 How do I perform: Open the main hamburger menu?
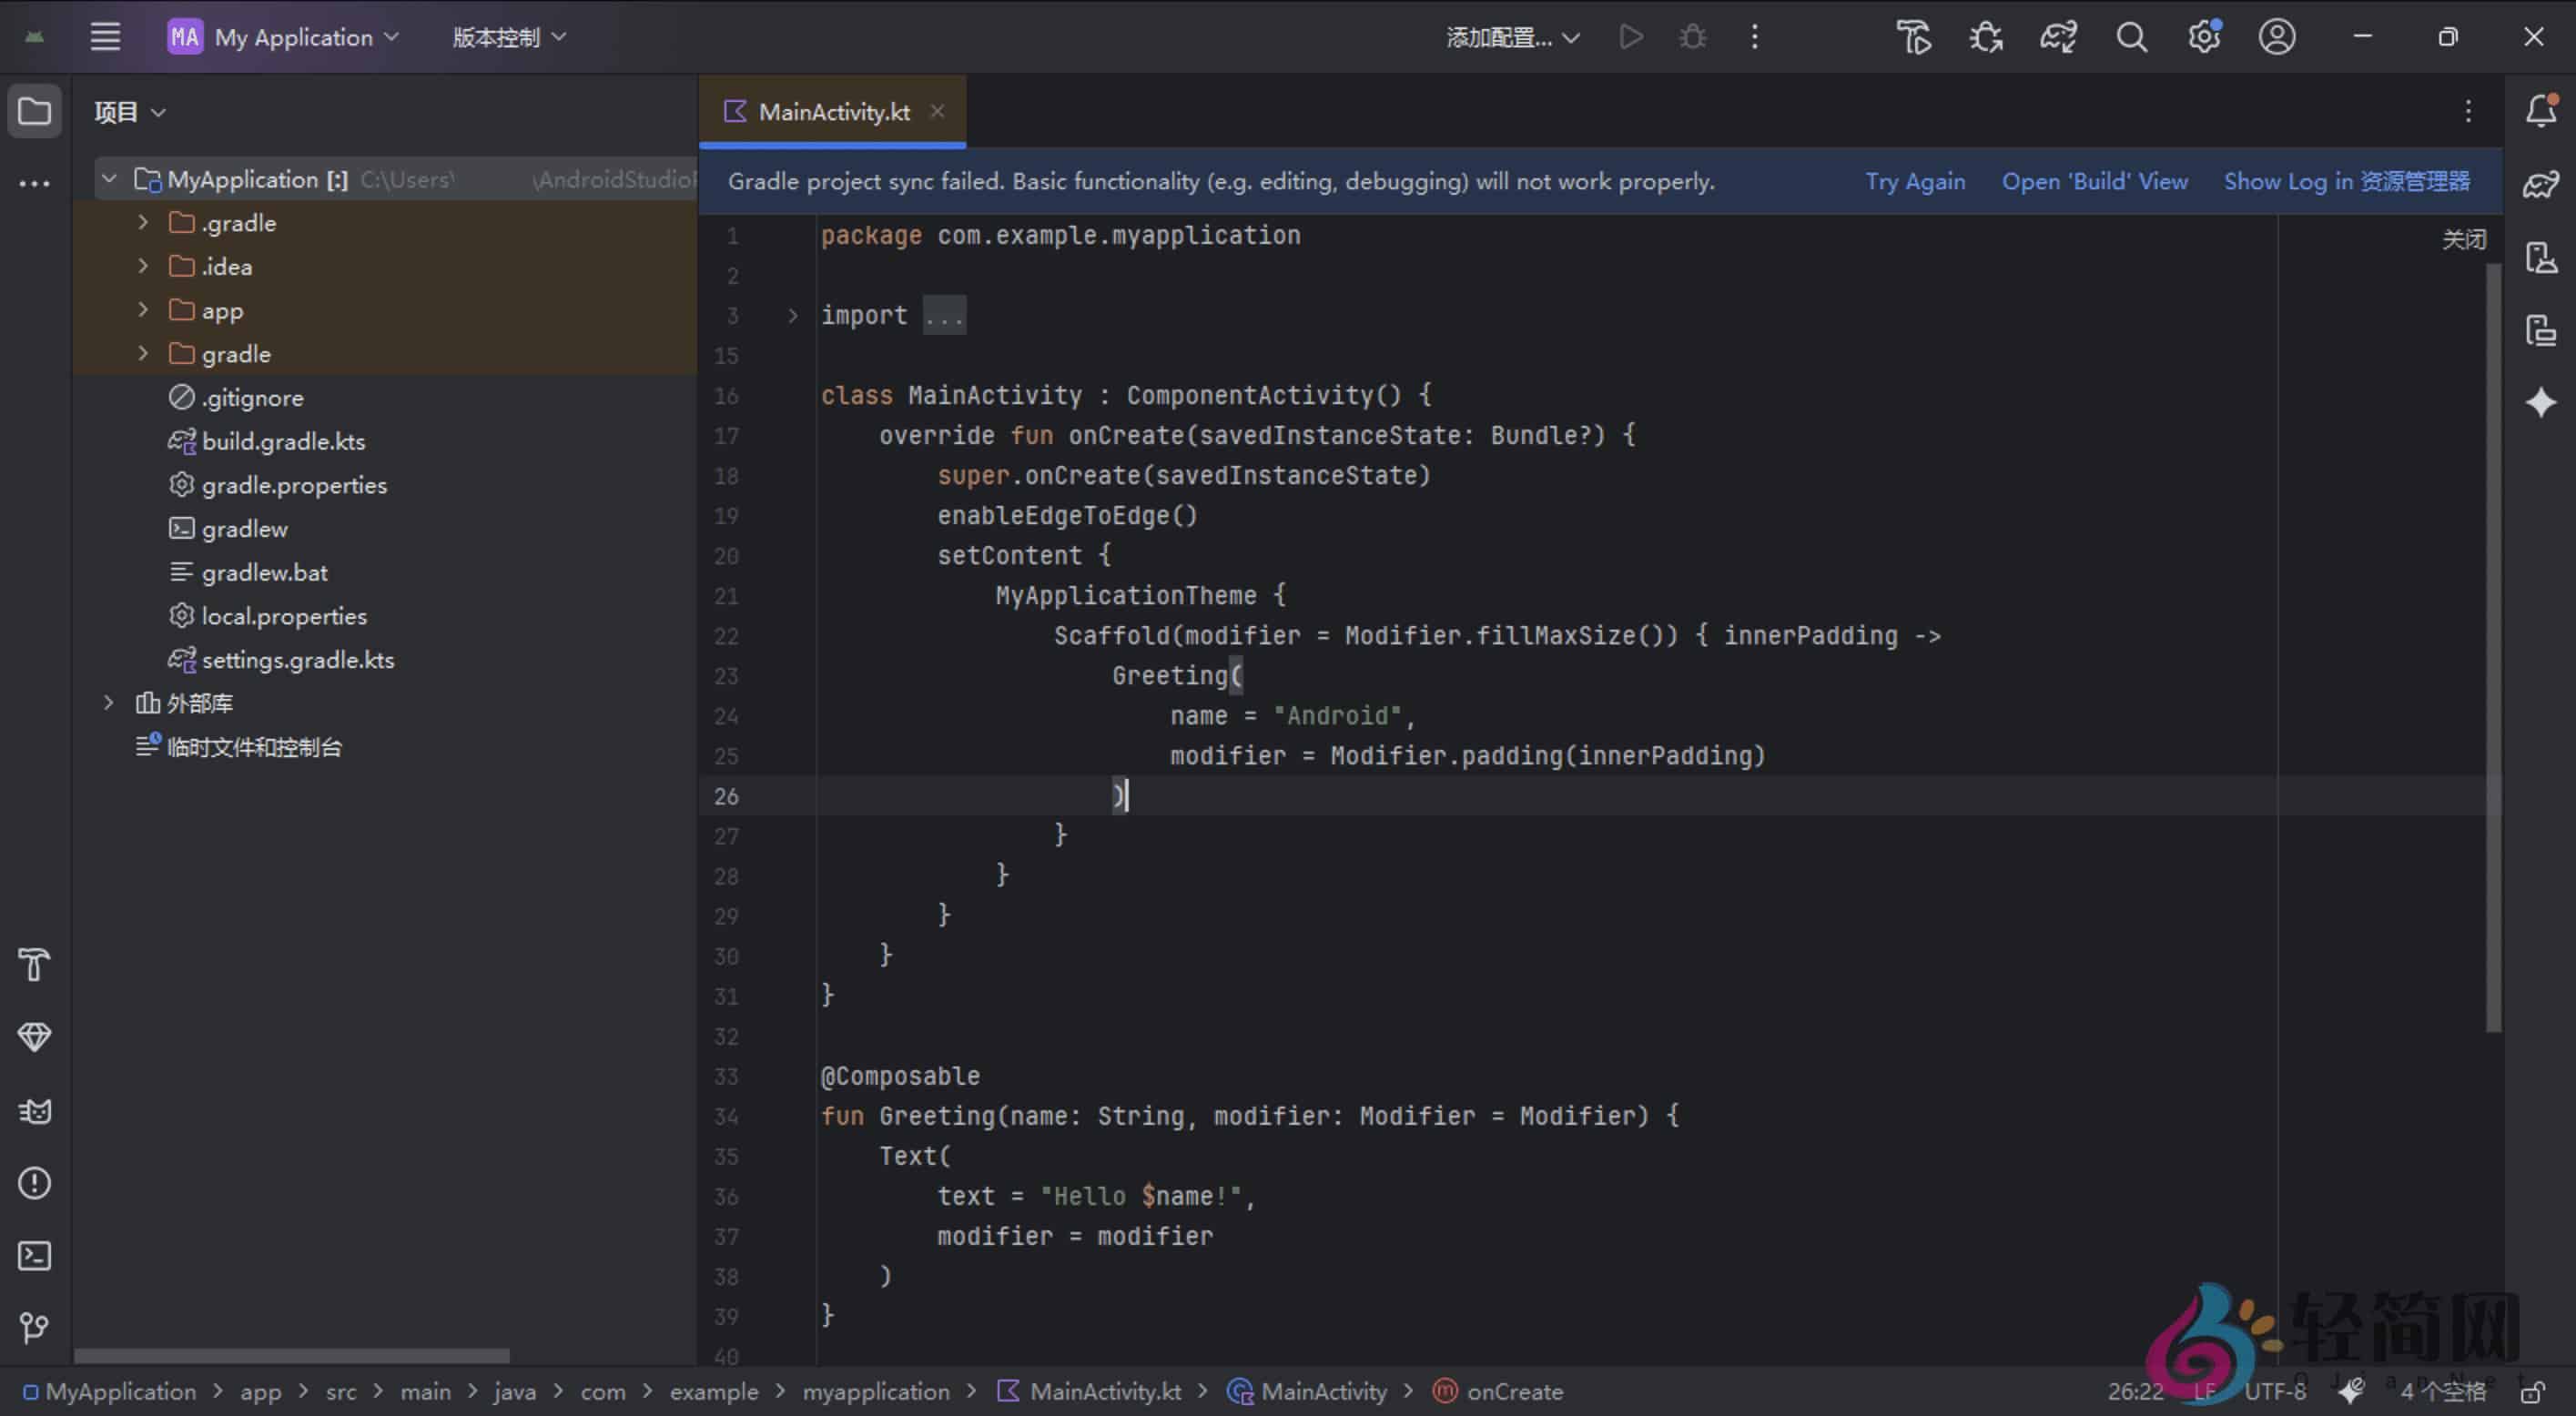[105, 37]
